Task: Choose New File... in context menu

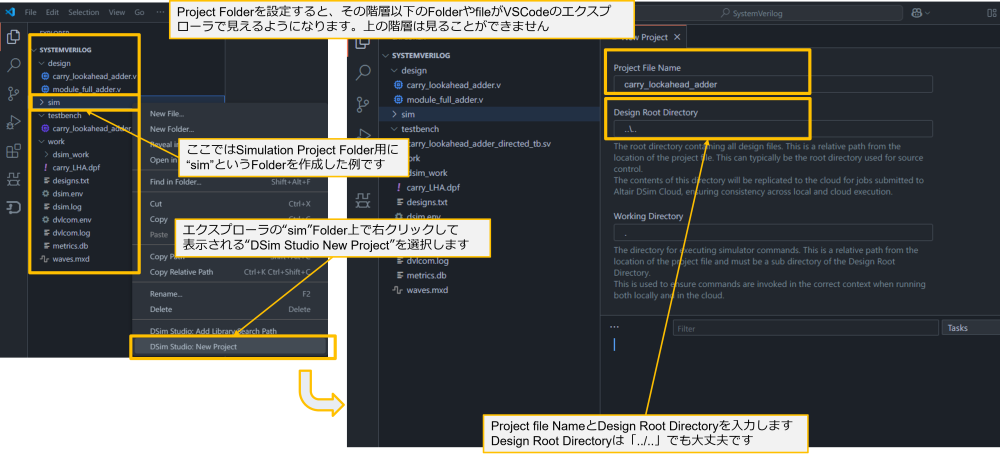Action: [x=167, y=114]
